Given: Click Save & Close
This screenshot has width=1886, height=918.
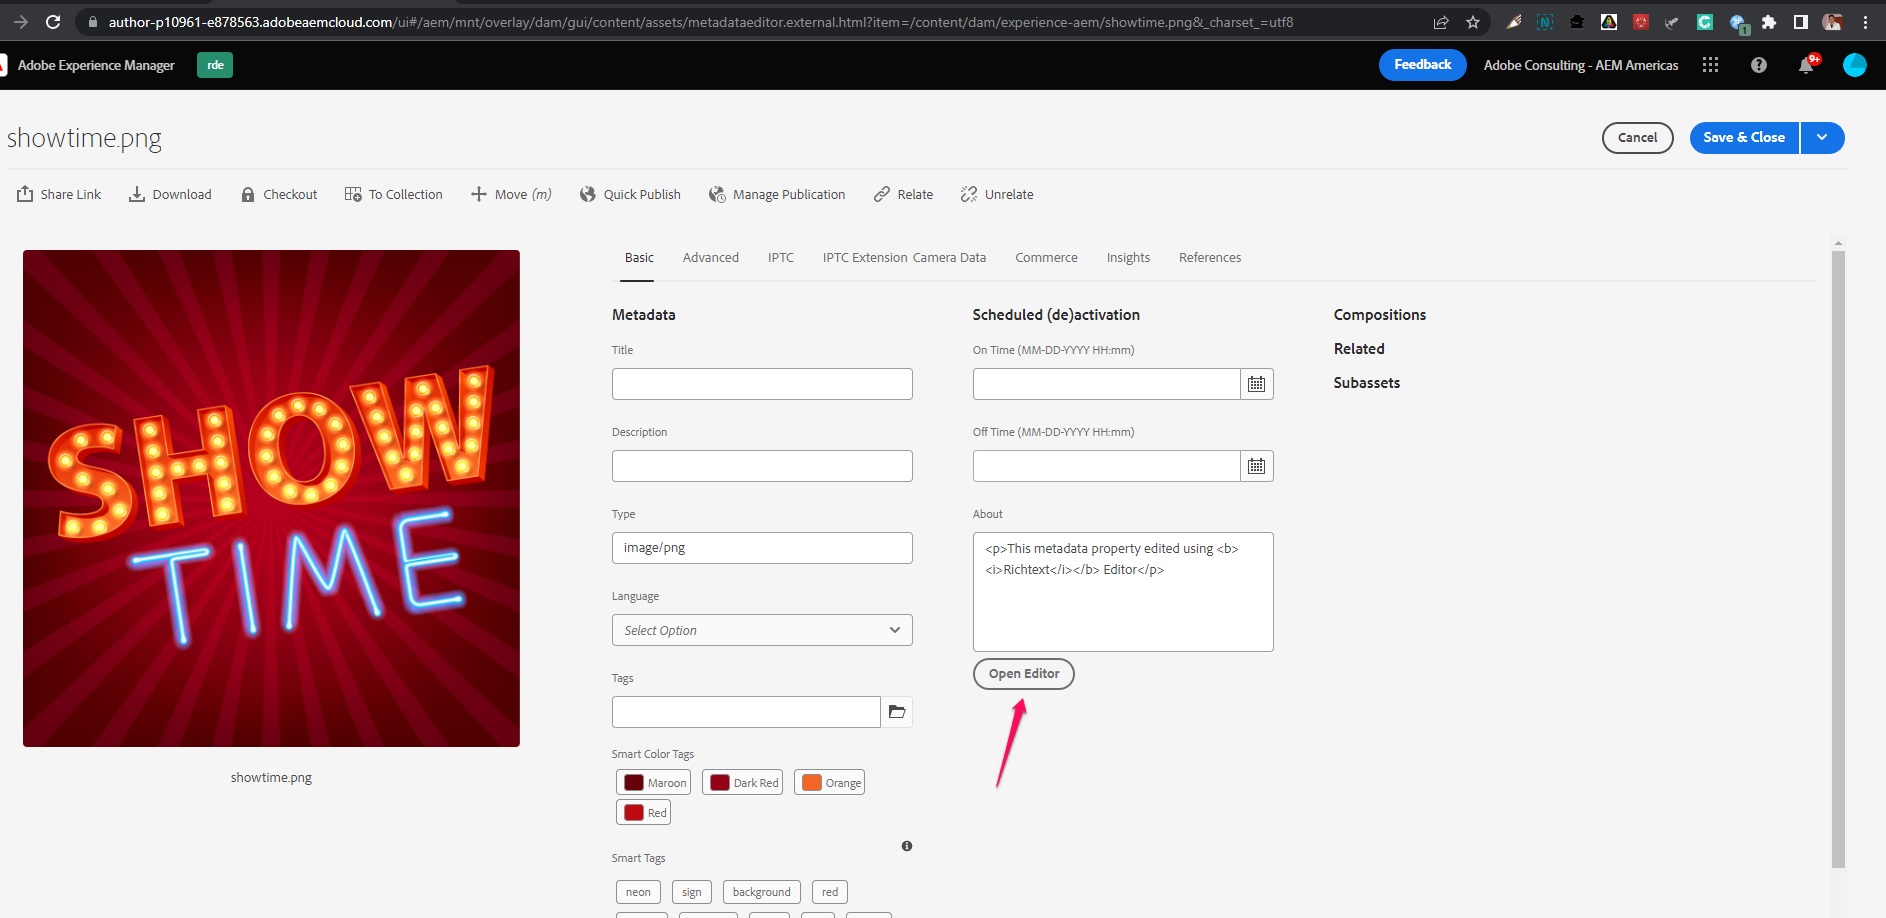Looking at the screenshot, I should [1744, 138].
